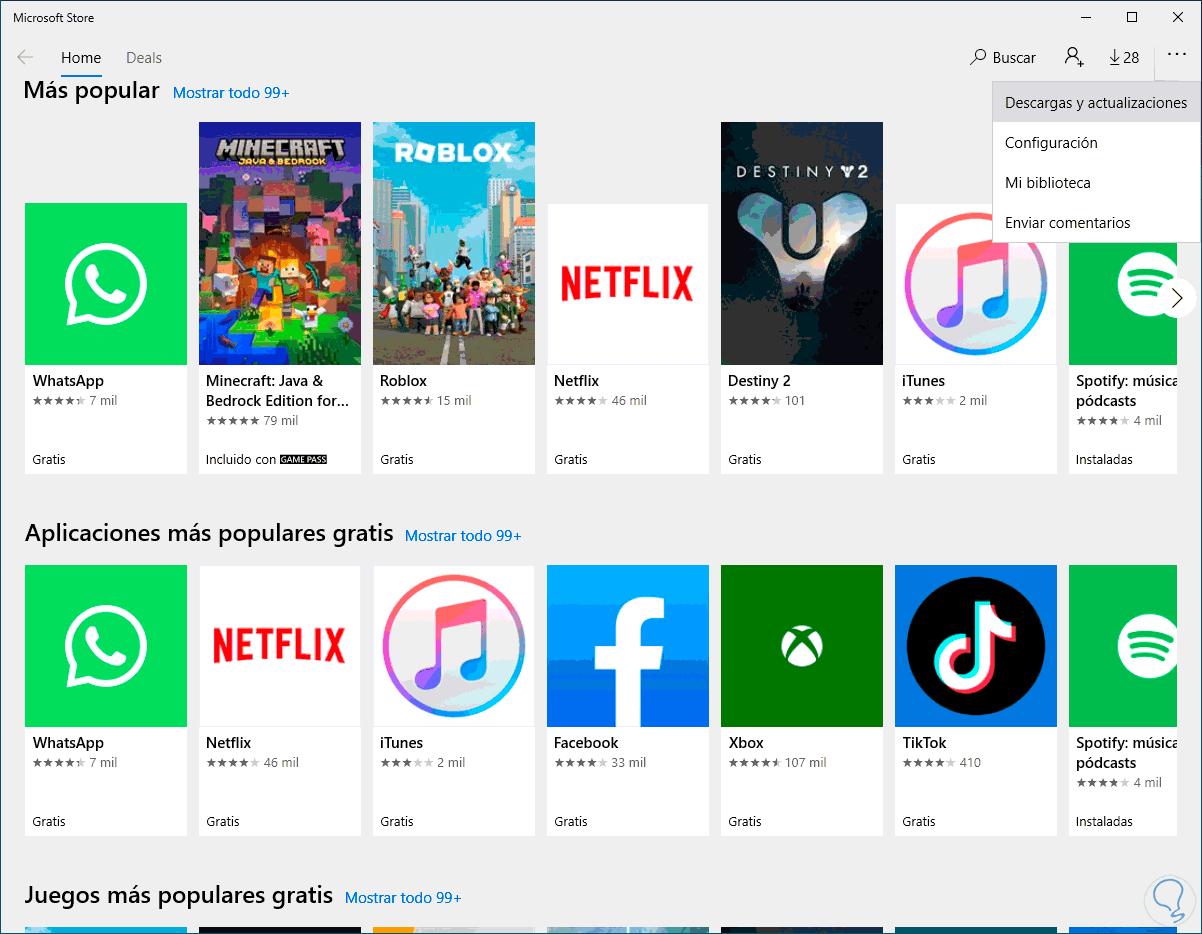Click the Más popular section heading
The height and width of the screenshot is (934, 1202).
pyautogui.click(x=92, y=91)
